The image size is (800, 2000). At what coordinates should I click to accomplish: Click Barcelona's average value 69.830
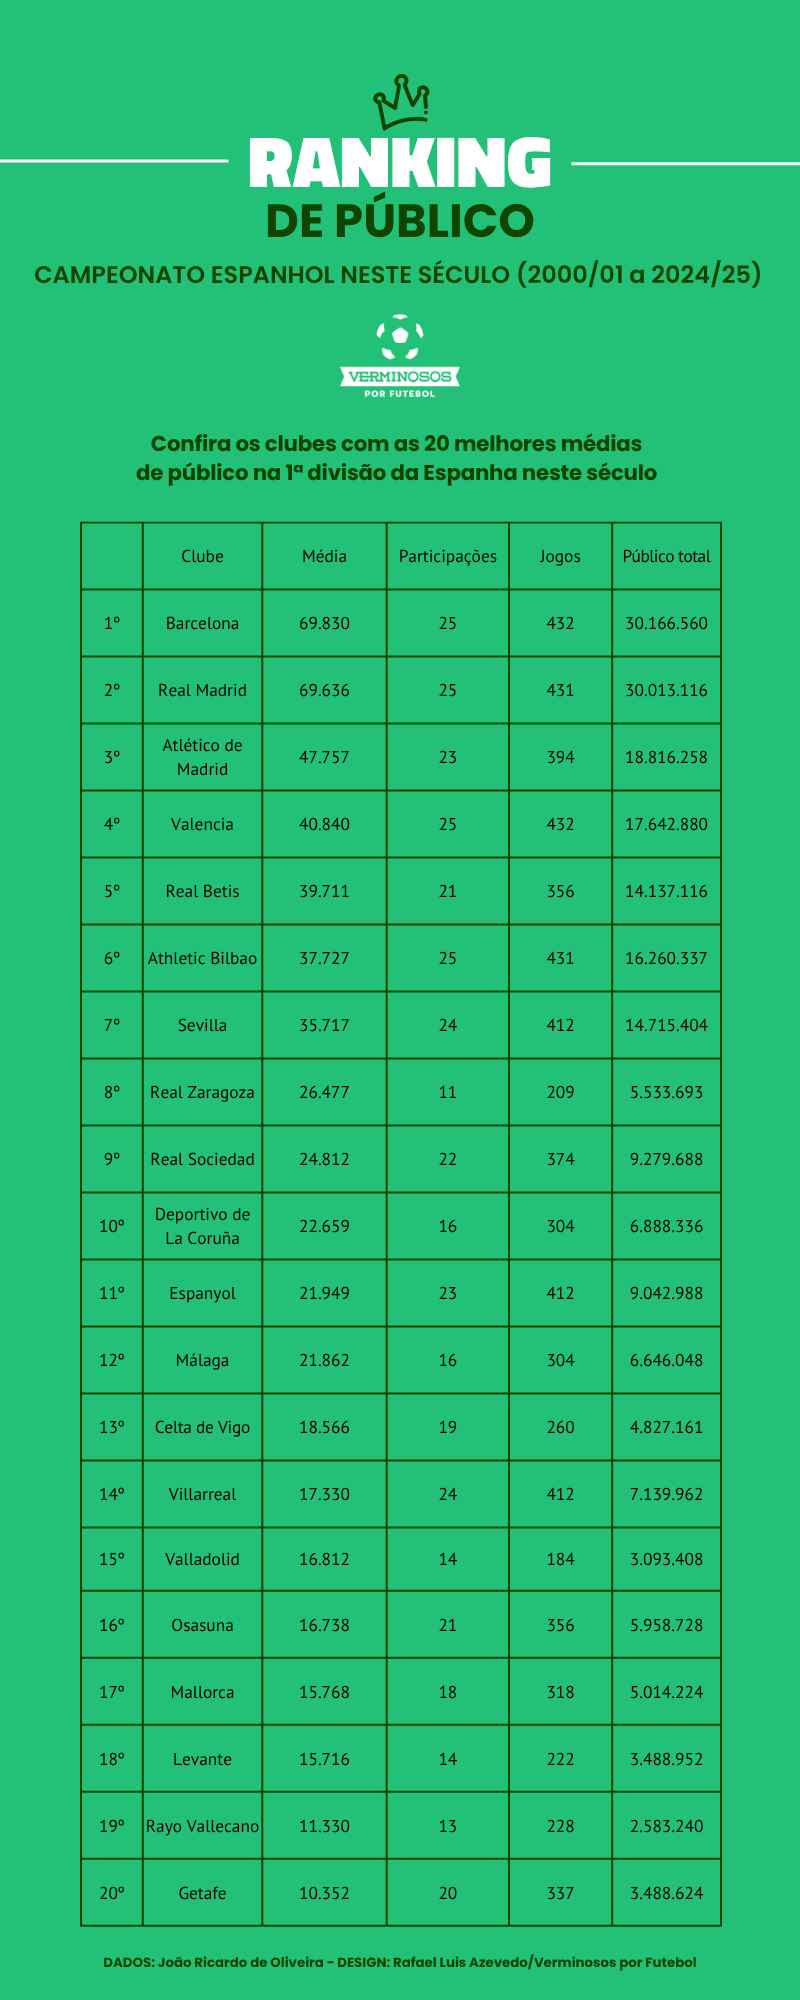tap(324, 623)
